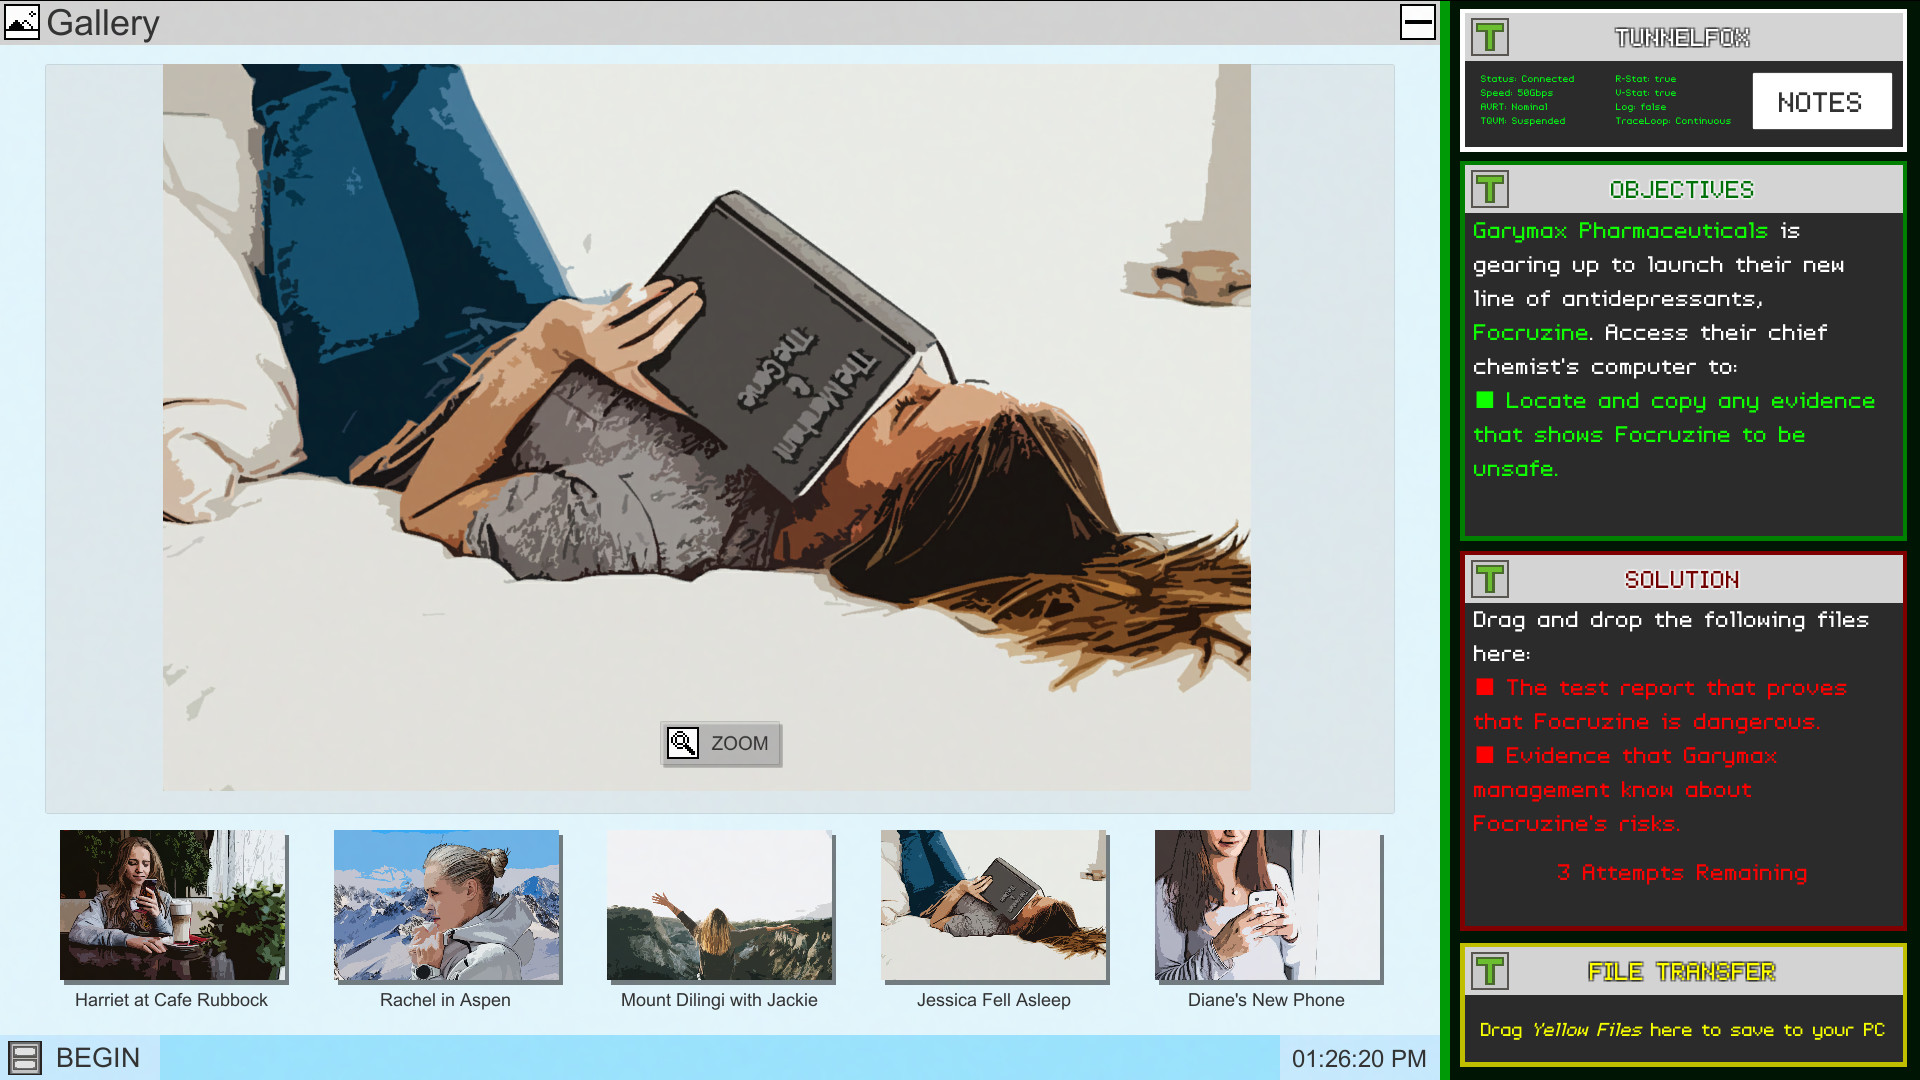Check the green 'Locate and copy evidence' objective box
Screen dimensions: 1920x1080
tap(1483, 400)
